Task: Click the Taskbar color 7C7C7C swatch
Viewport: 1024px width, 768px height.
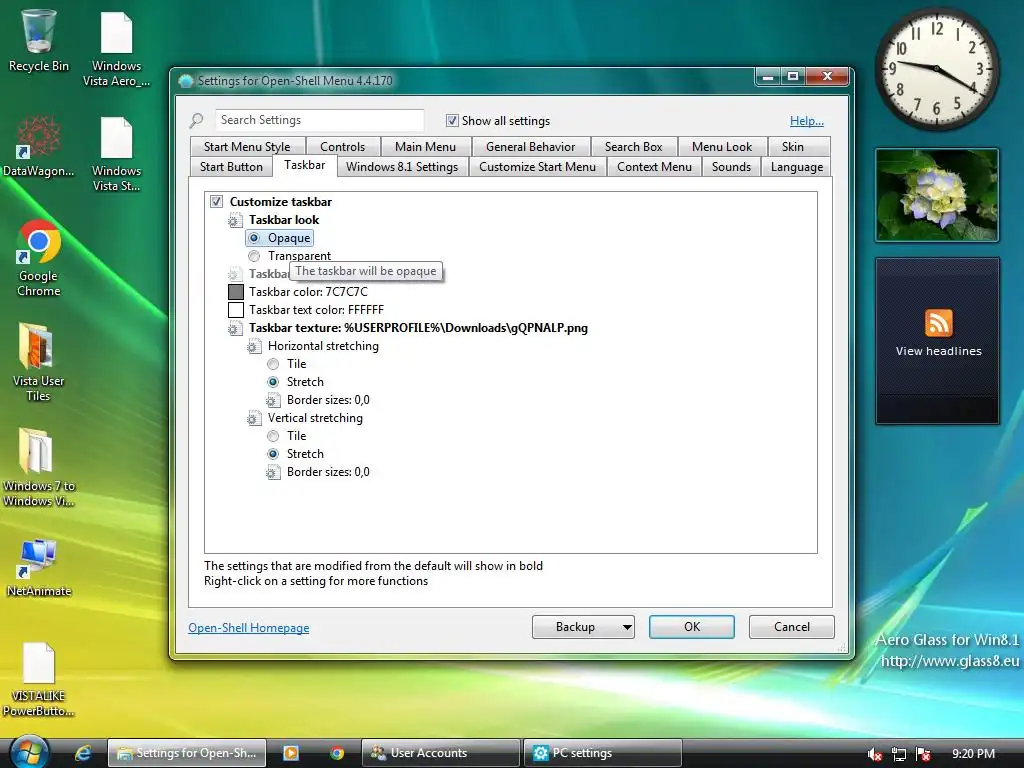Action: click(236, 292)
